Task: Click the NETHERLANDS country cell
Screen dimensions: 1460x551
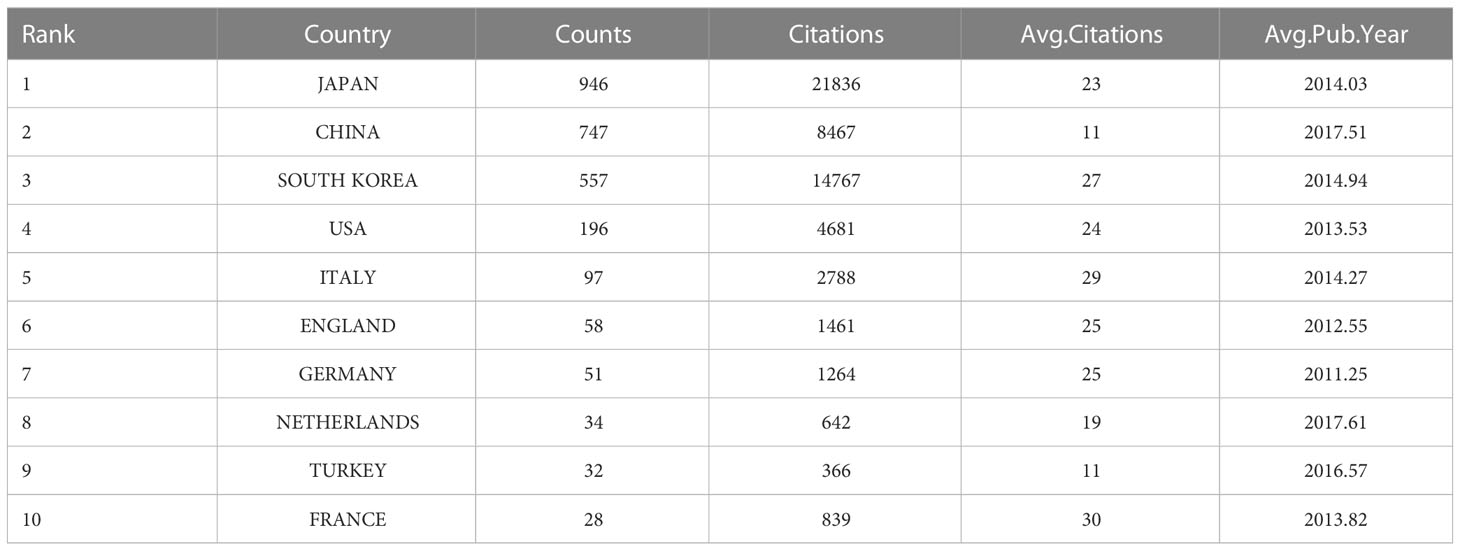Action: pos(347,422)
